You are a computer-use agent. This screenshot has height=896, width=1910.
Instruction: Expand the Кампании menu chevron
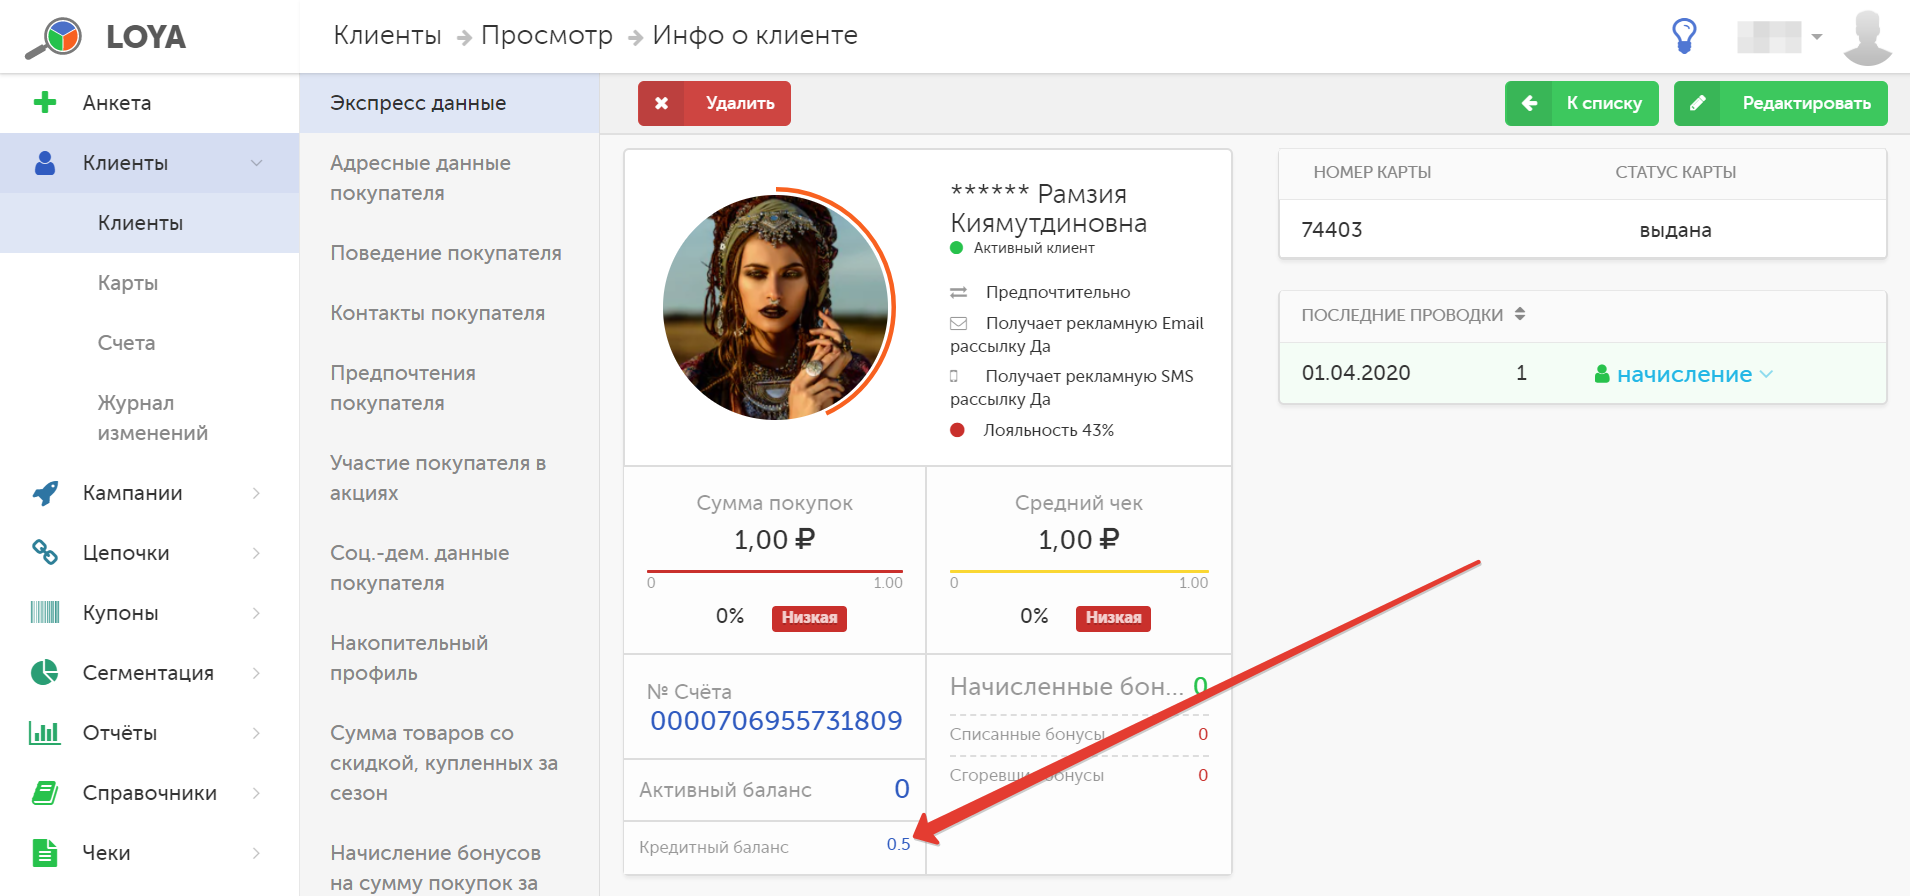tap(257, 493)
